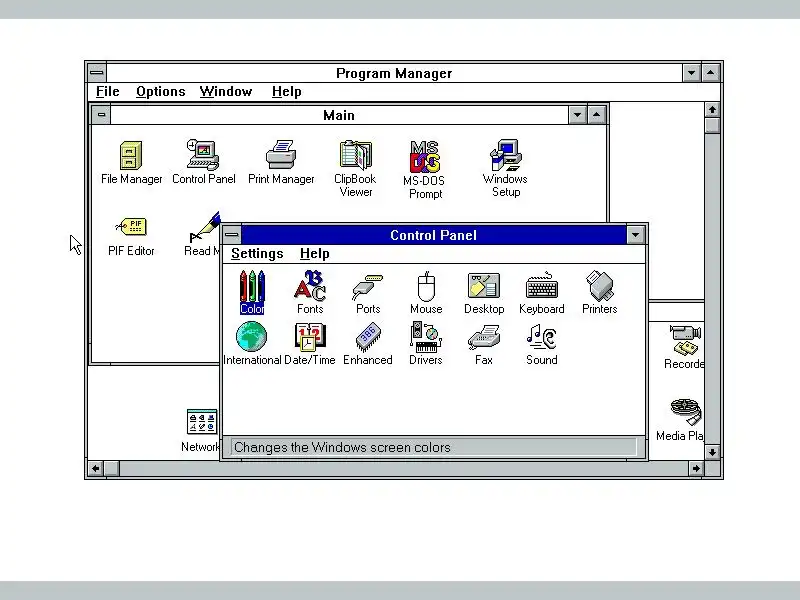Select the Network group icon
This screenshot has width=800, height=600.
coord(202,422)
